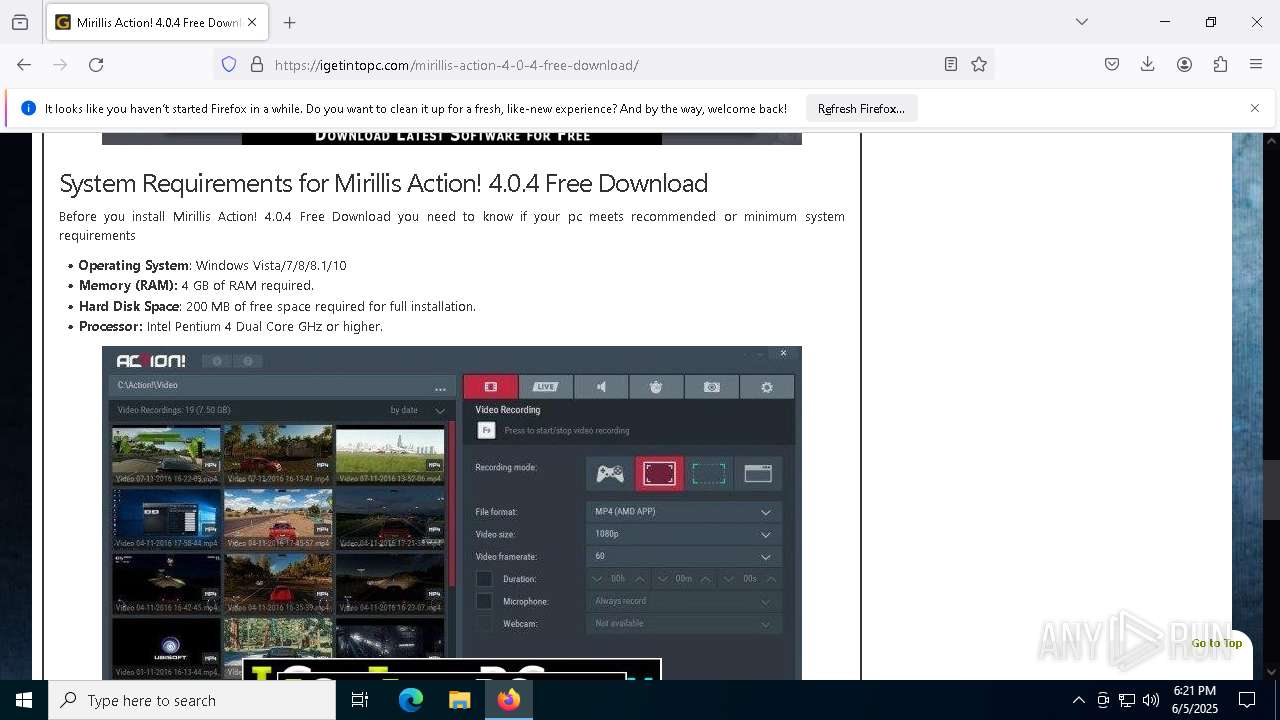1280x720 pixels.
Task: Choose dashed region recording mode in Action!
Action: (x=708, y=473)
